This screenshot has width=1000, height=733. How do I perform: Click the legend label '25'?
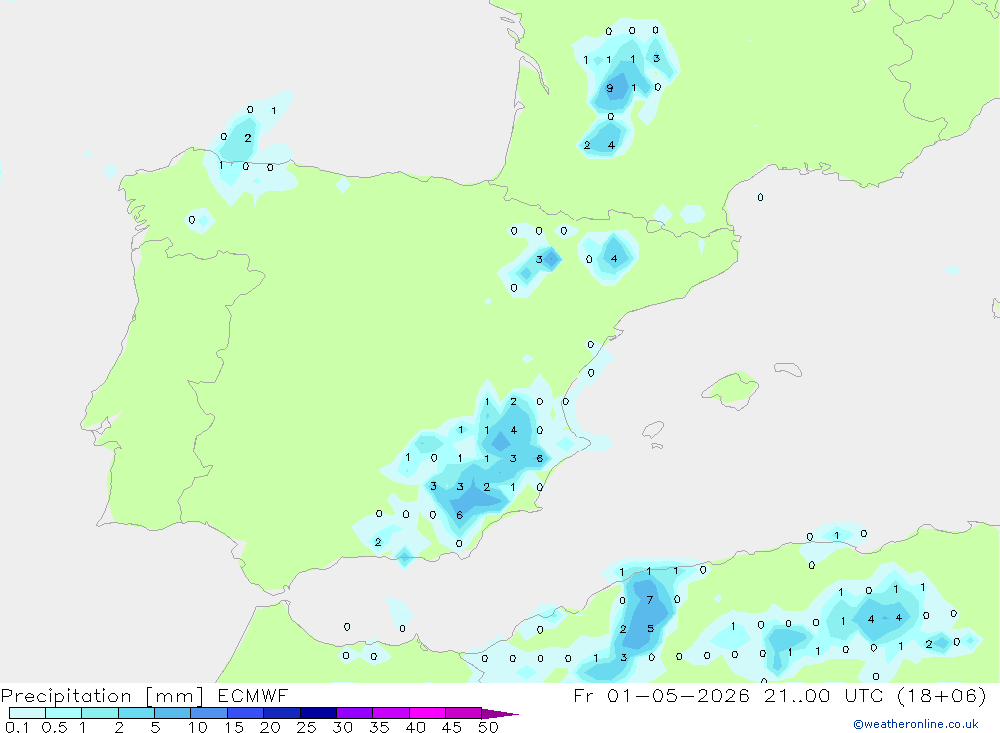[307, 727]
